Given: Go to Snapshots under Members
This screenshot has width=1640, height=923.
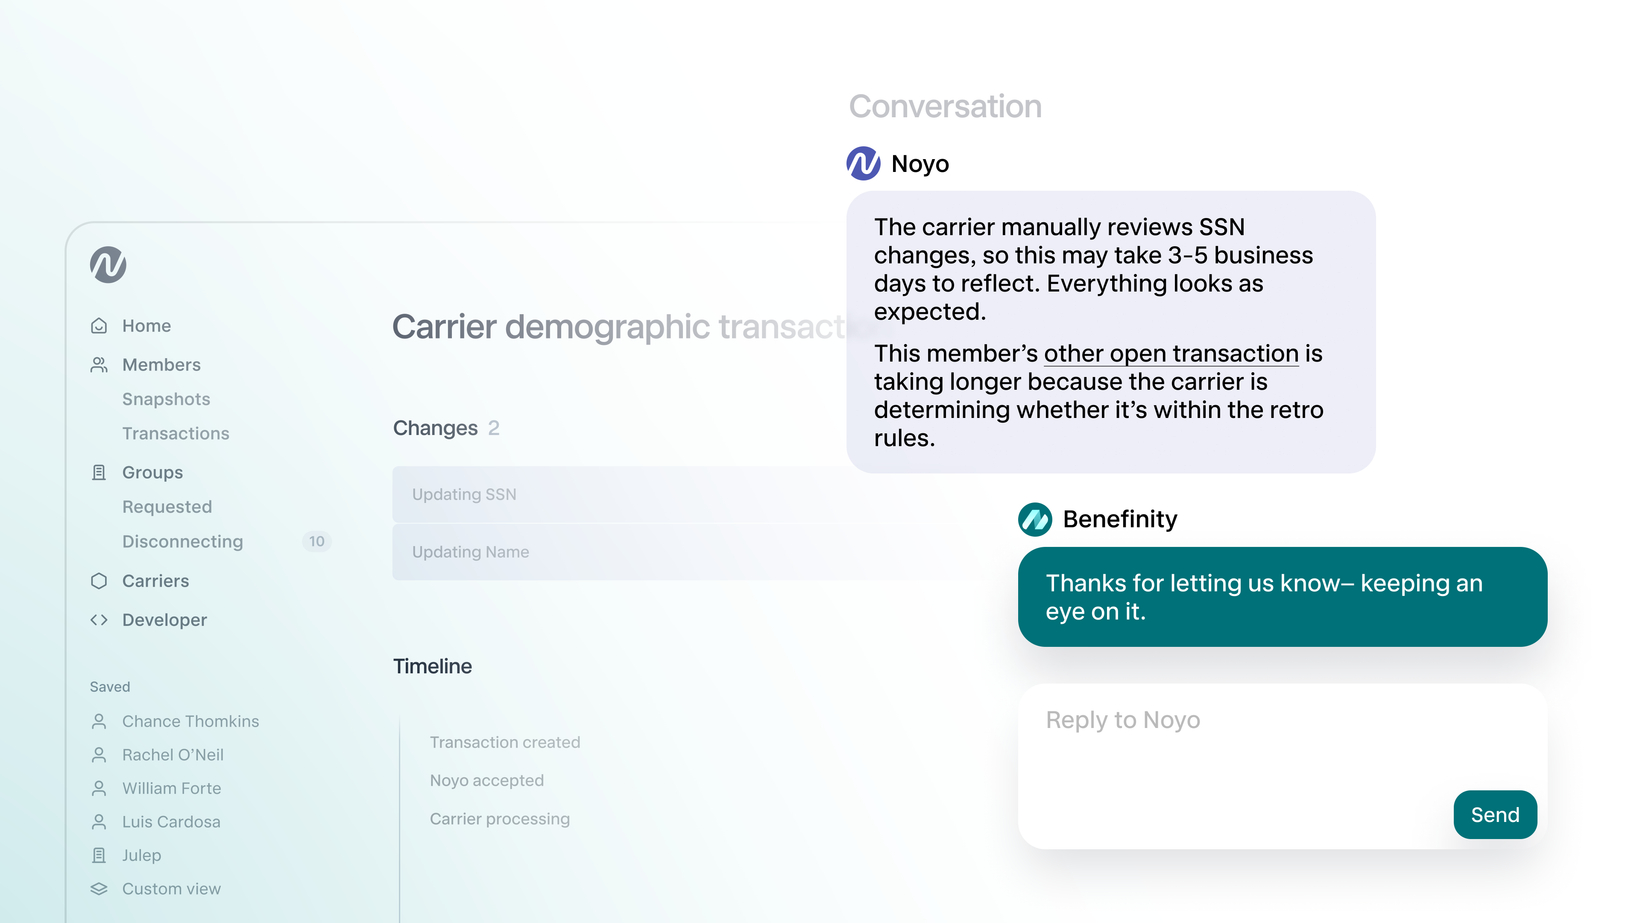Looking at the screenshot, I should 166,399.
